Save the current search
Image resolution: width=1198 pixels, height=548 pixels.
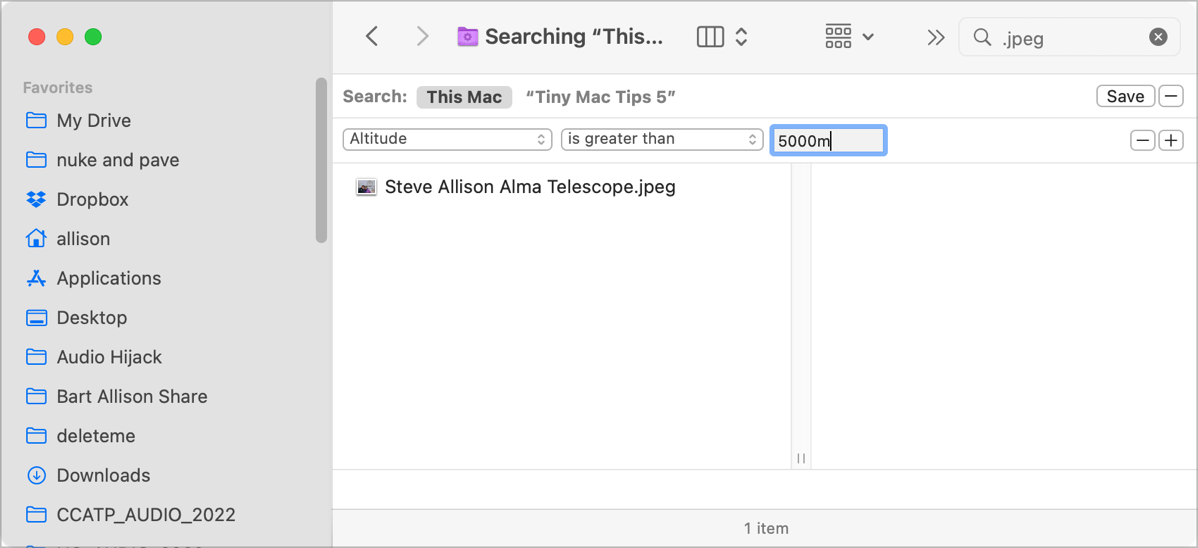coord(1125,96)
